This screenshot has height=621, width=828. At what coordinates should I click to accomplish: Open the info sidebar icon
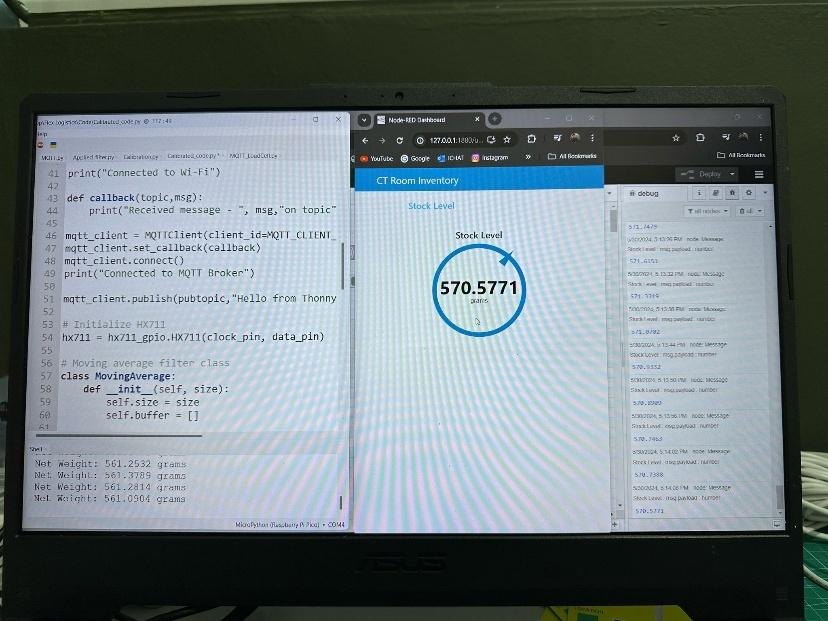click(699, 193)
